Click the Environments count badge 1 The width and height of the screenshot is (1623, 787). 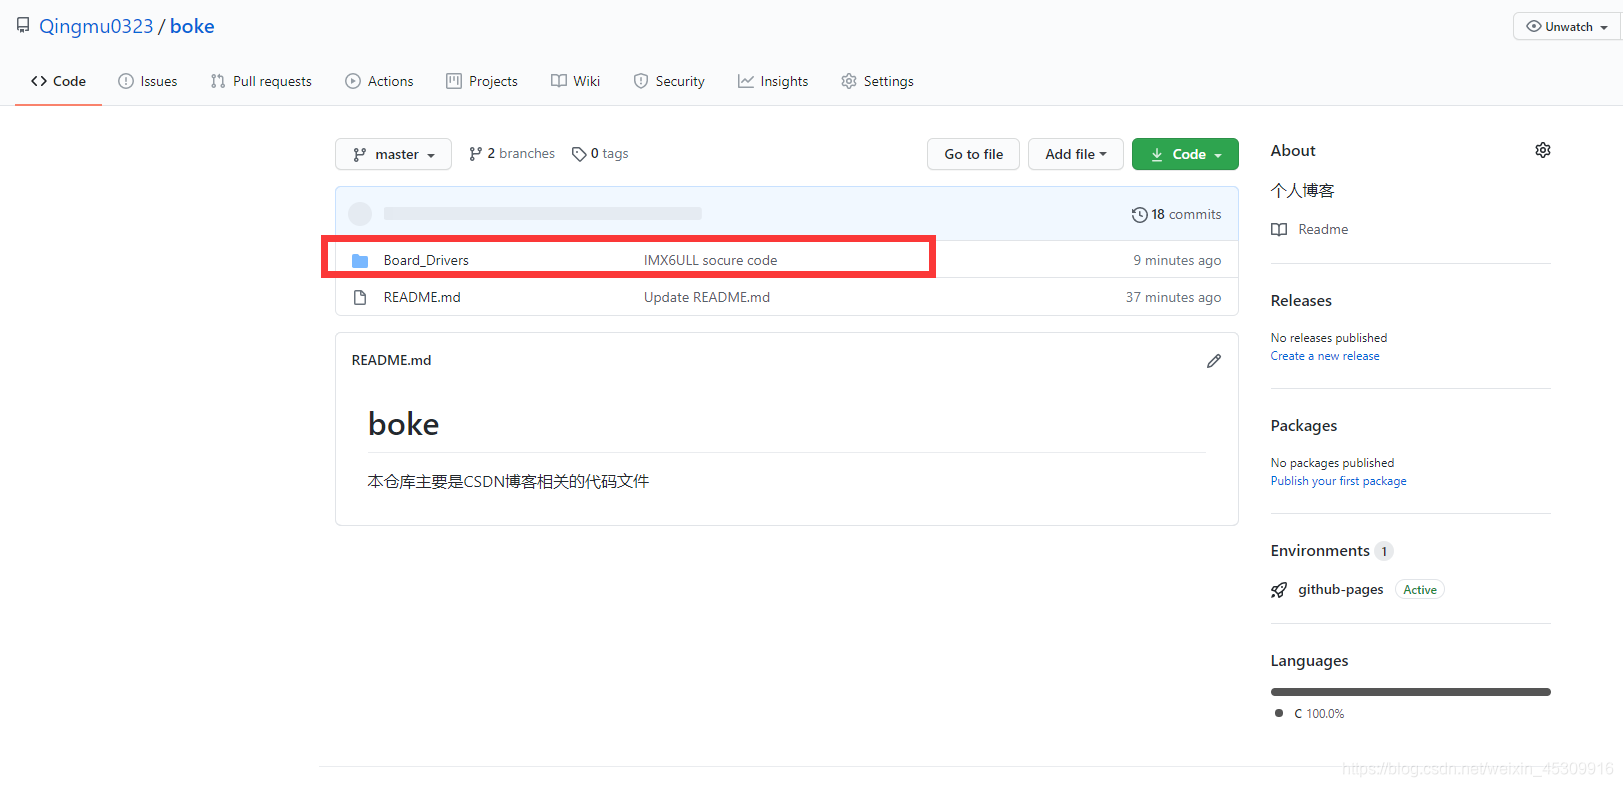[x=1384, y=551]
